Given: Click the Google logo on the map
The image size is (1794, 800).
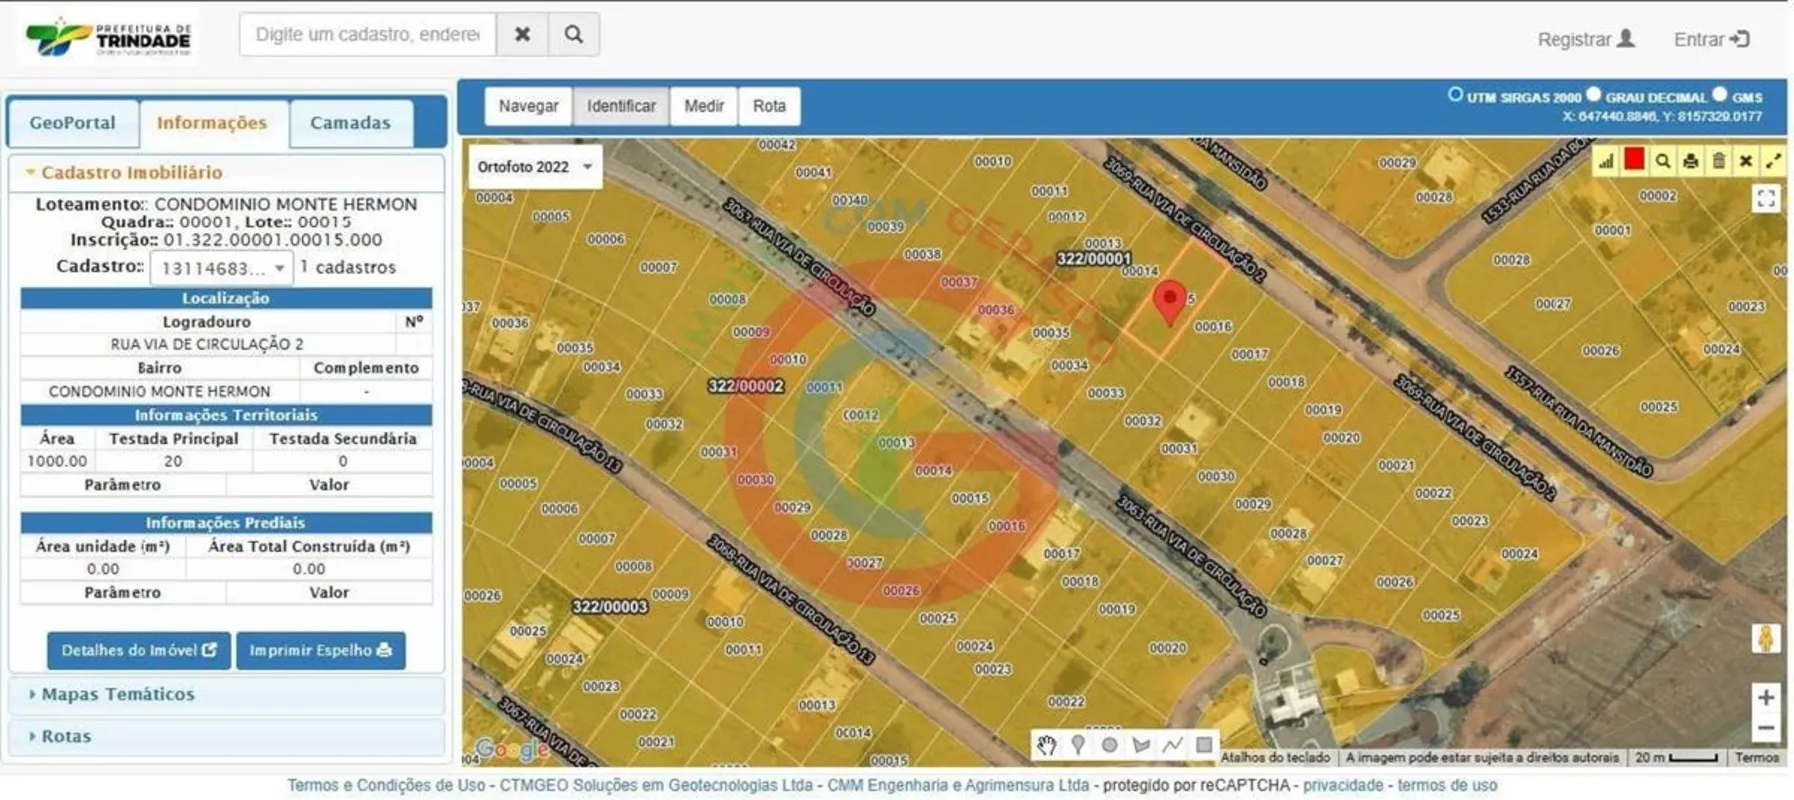Looking at the screenshot, I should coord(512,748).
